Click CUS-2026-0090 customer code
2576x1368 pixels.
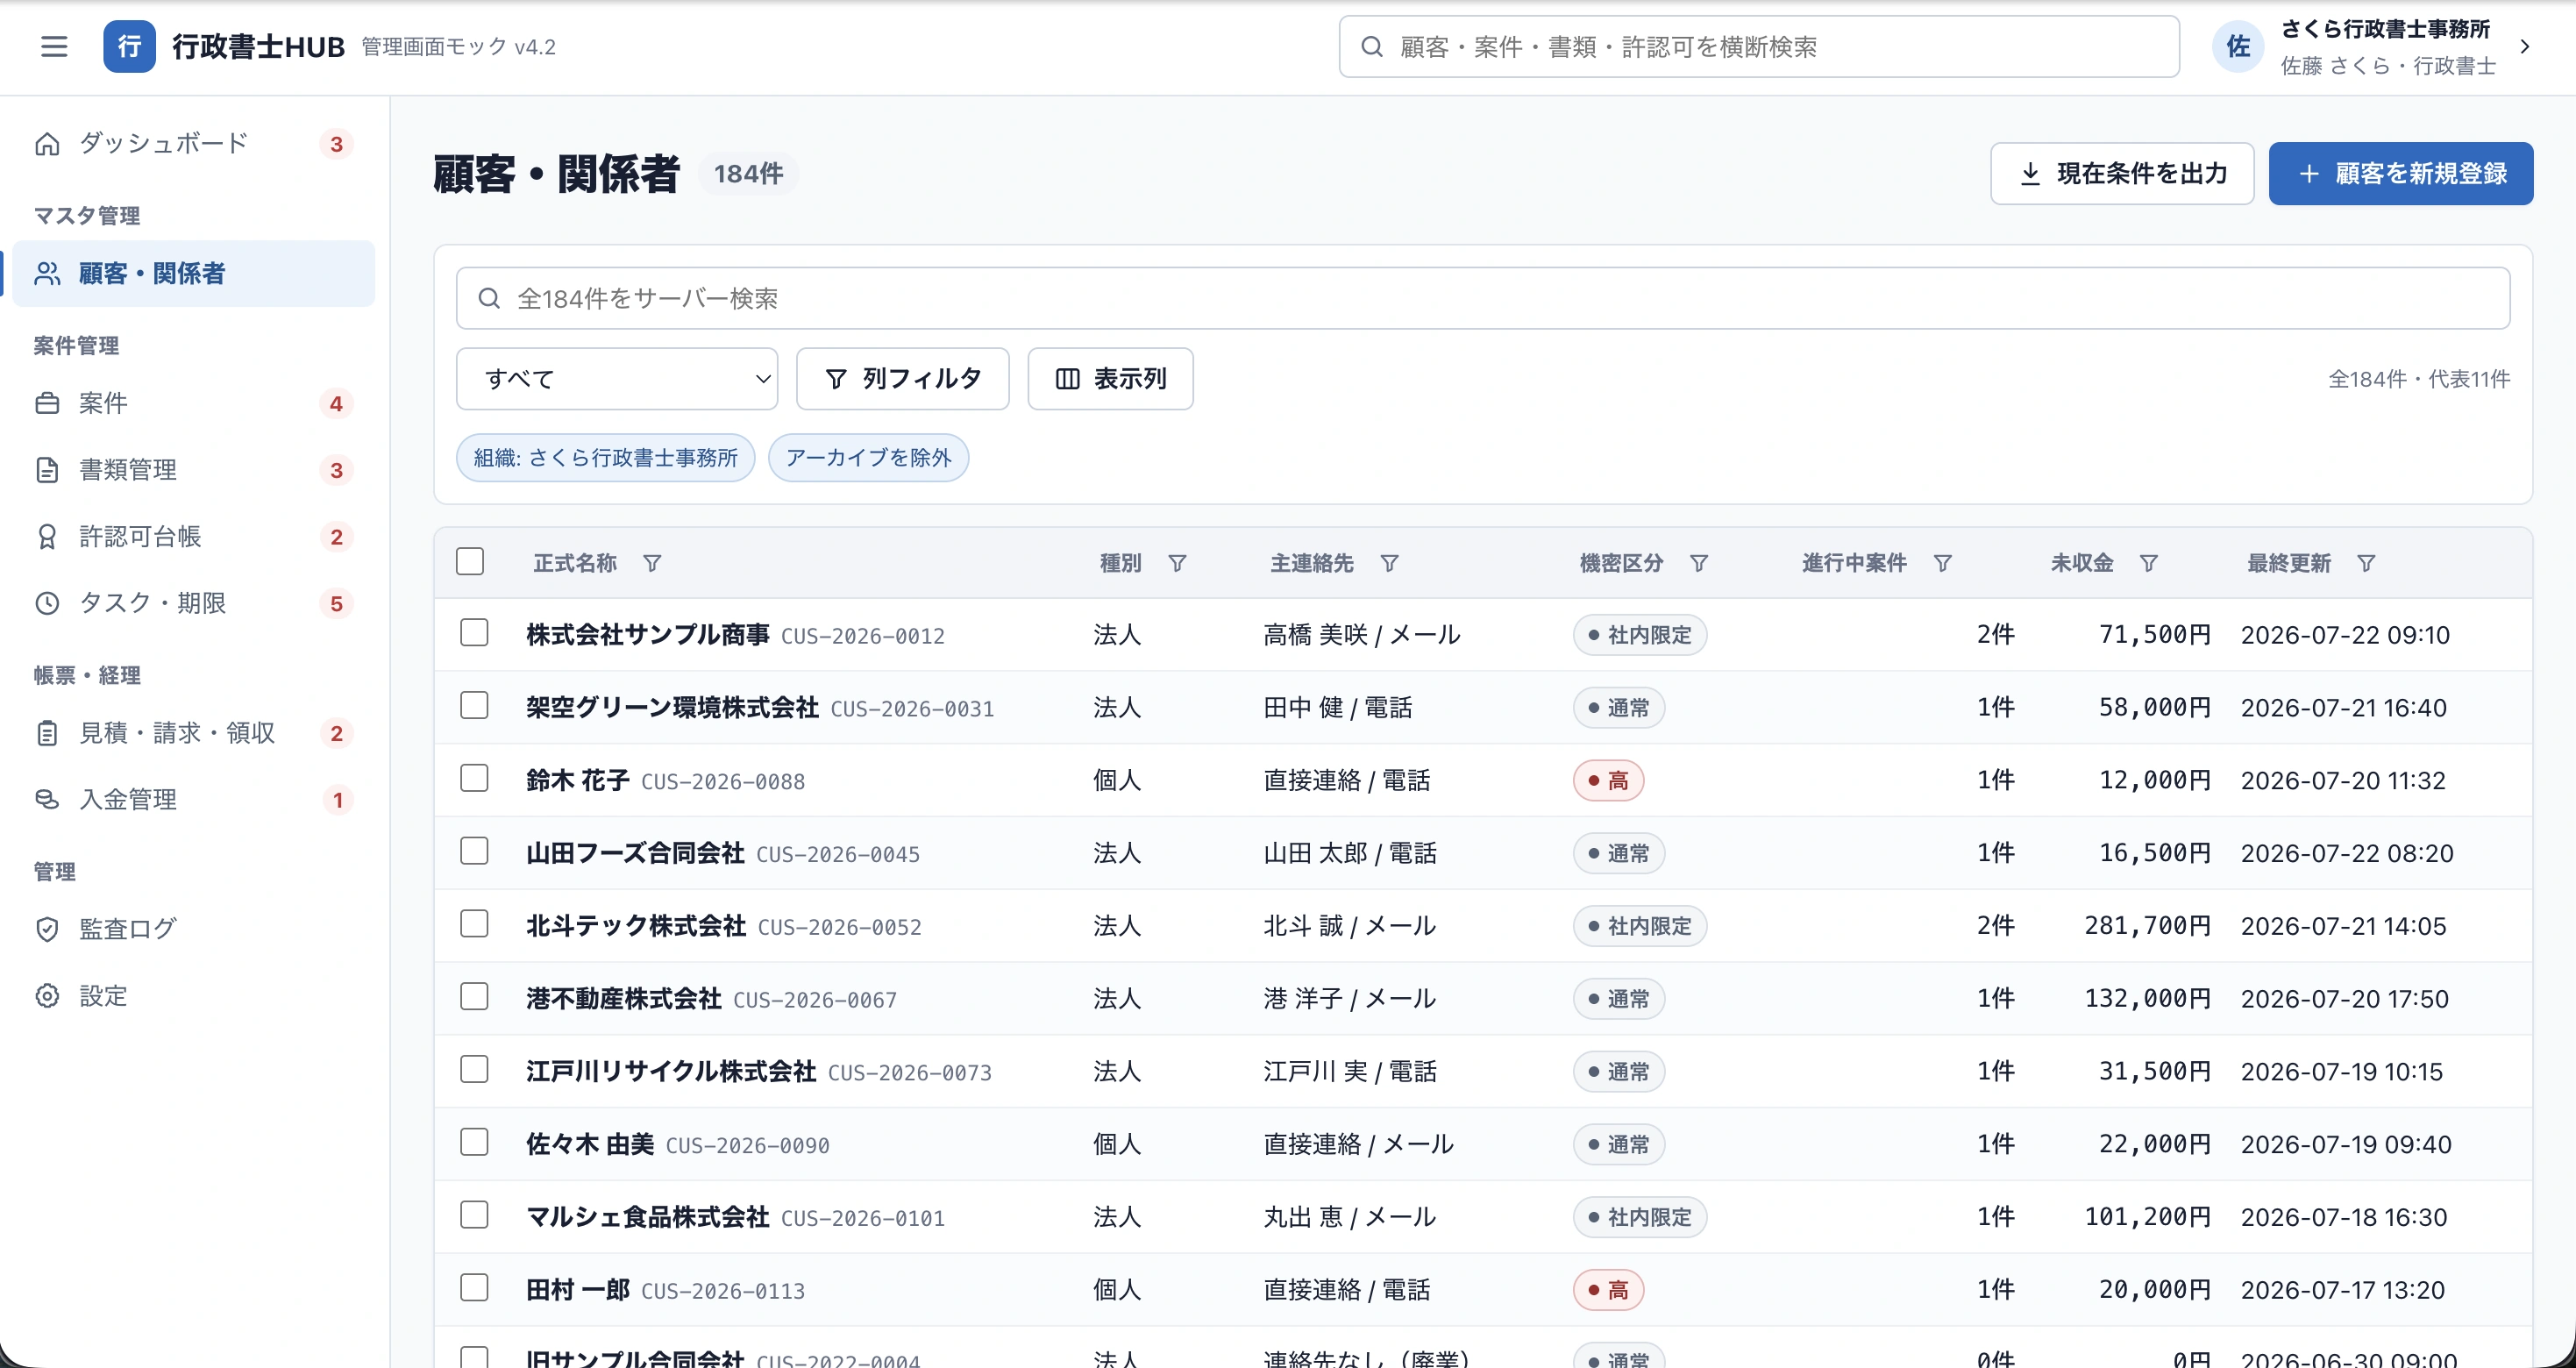click(747, 1145)
